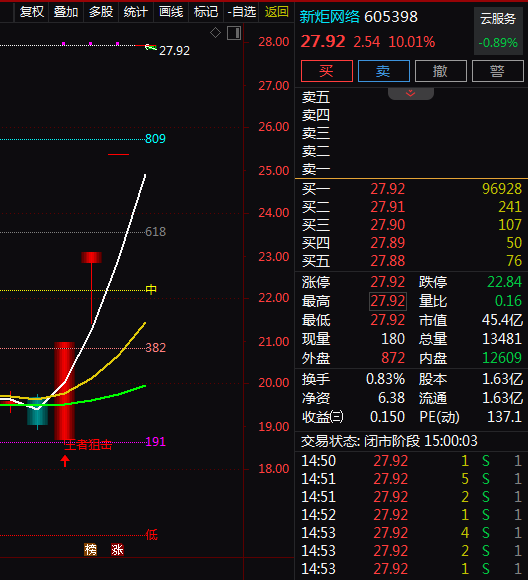
Task: Click the 382 Fibonacci level label
Action: point(155,348)
